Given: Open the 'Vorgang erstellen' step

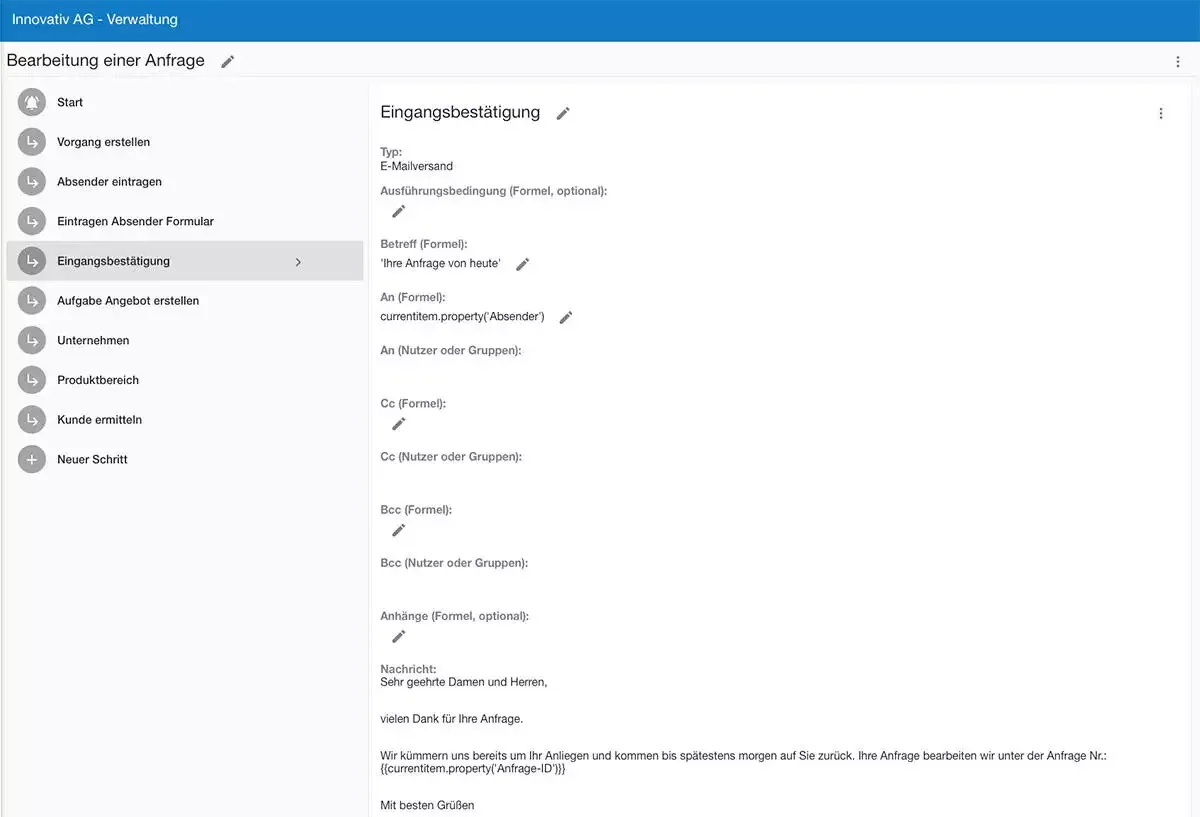Looking at the screenshot, I should click(103, 142).
